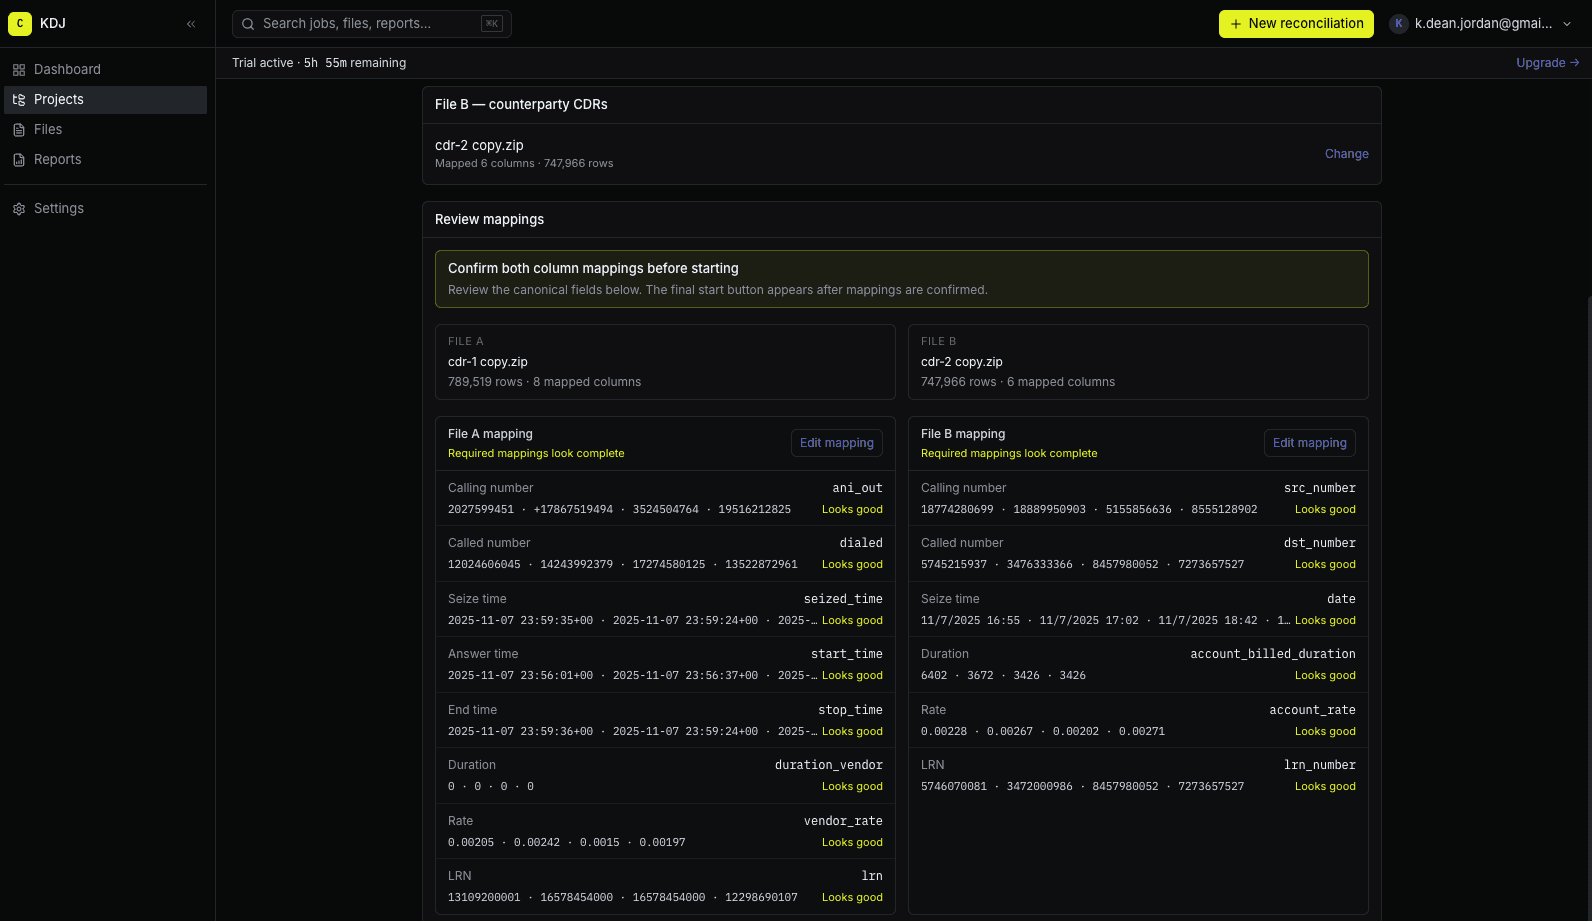Open Reports in the sidebar
The image size is (1592, 921).
tap(105, 159)
